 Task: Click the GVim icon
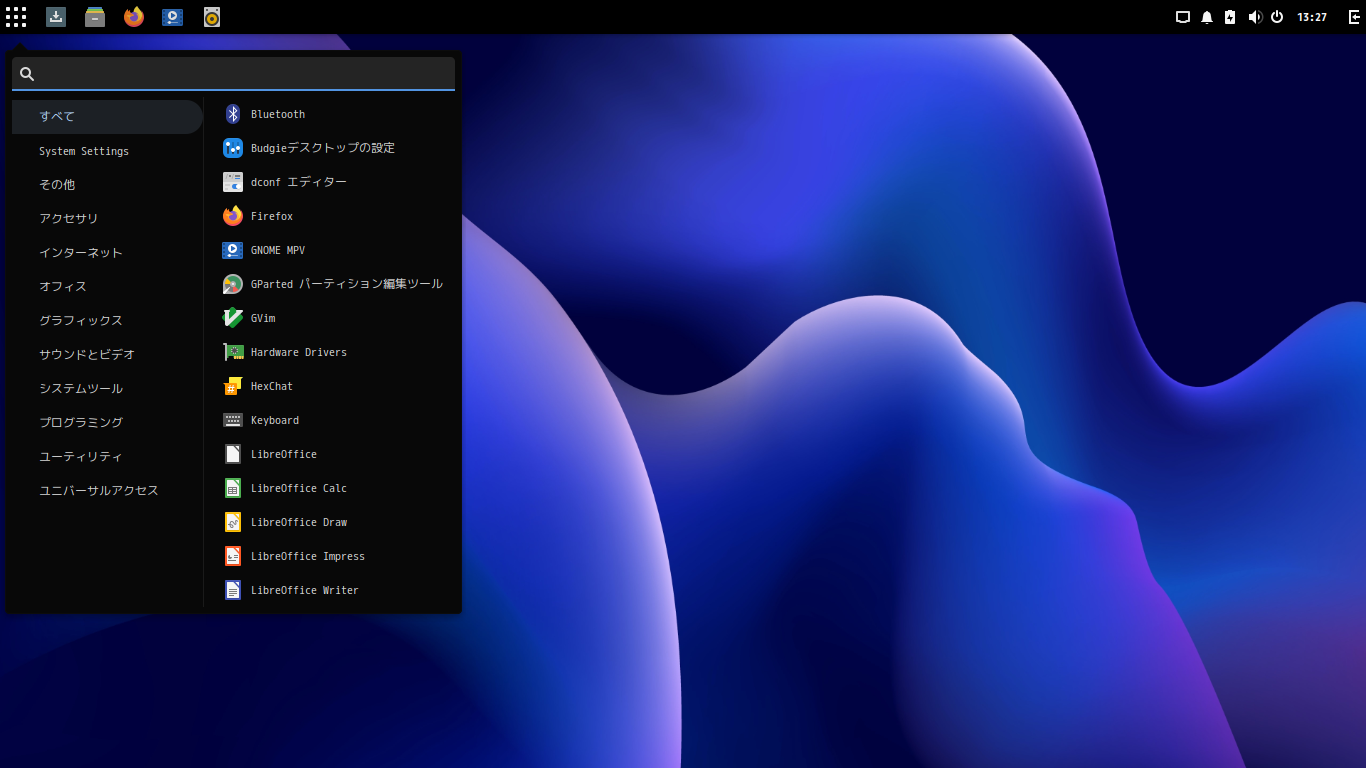point(233,318)
